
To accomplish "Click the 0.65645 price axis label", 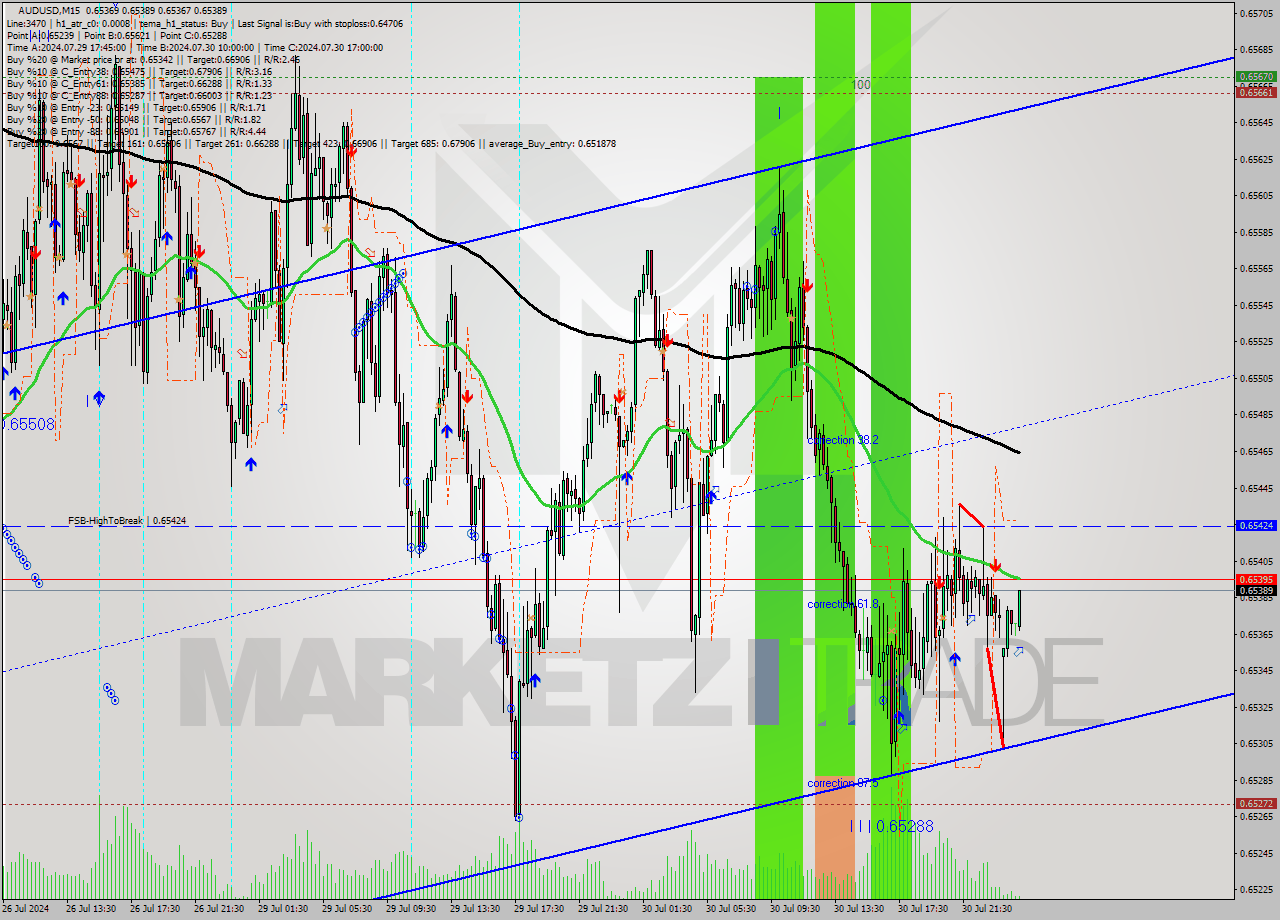I will (x=1256, y=122).
